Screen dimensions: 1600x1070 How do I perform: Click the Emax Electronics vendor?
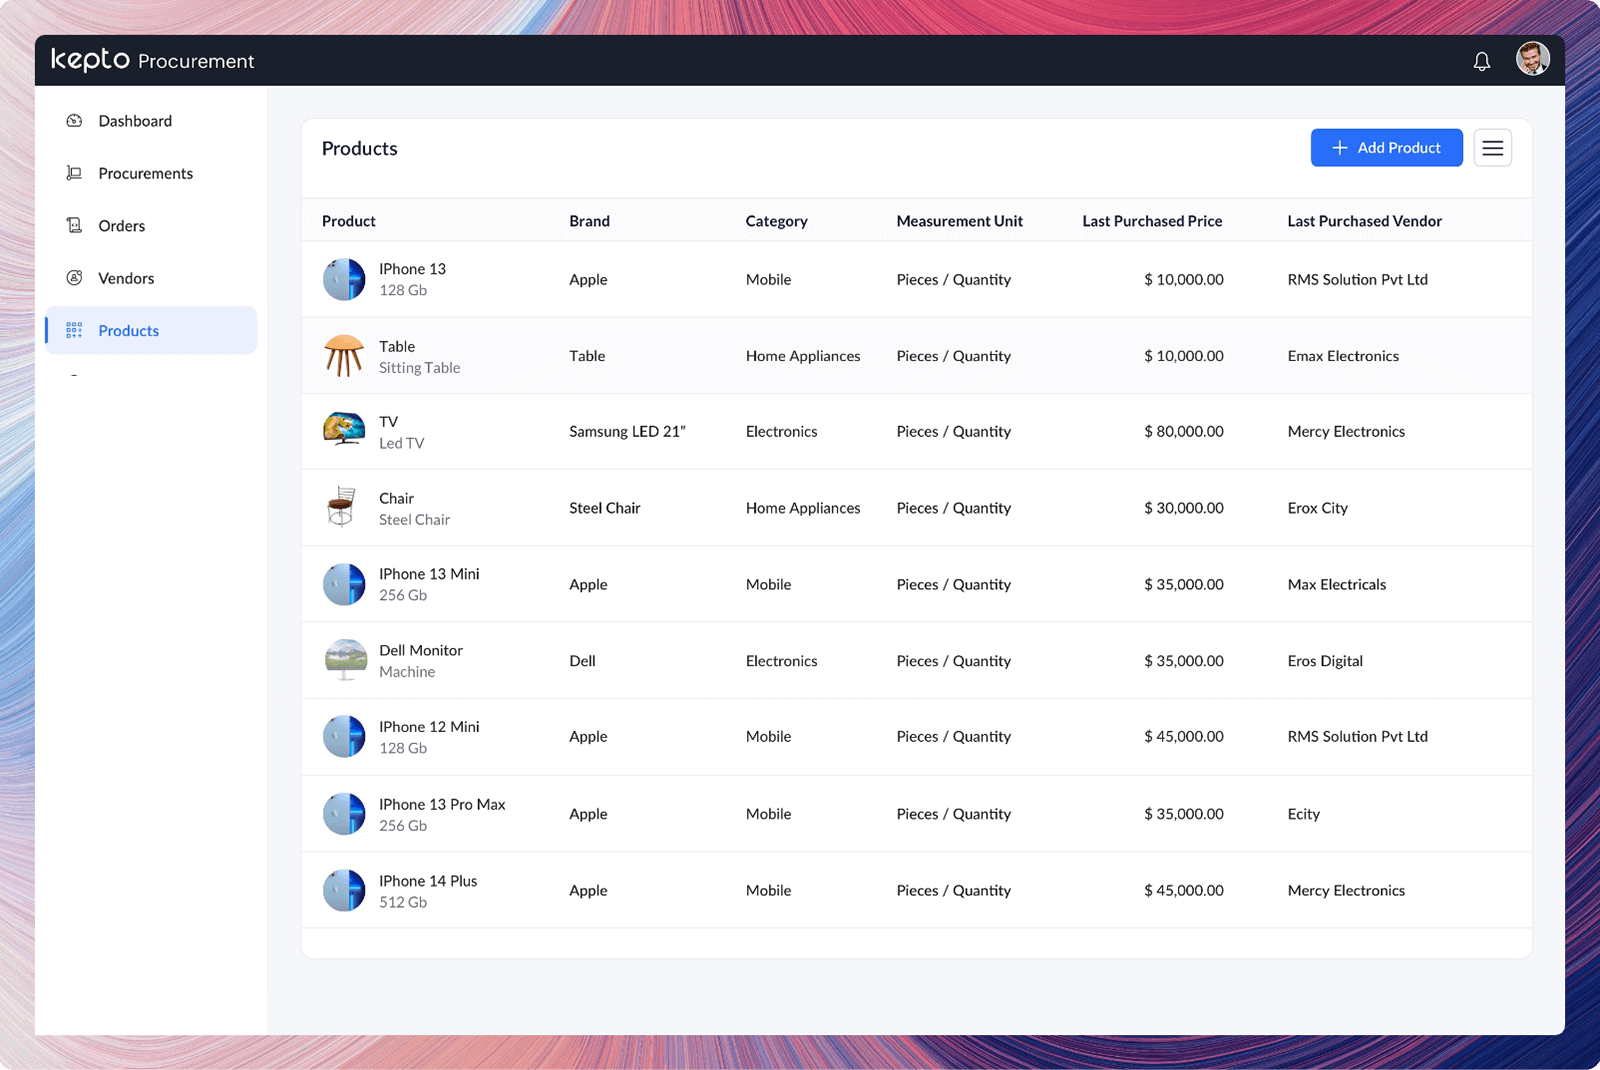tap(1343, 356)
